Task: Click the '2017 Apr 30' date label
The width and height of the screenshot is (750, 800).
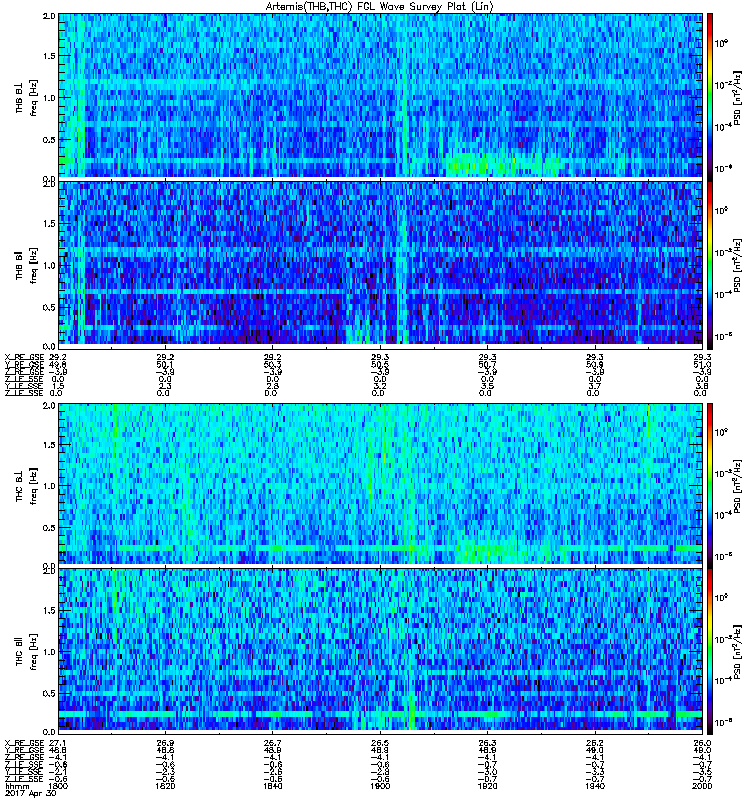Action: point(31,793)
